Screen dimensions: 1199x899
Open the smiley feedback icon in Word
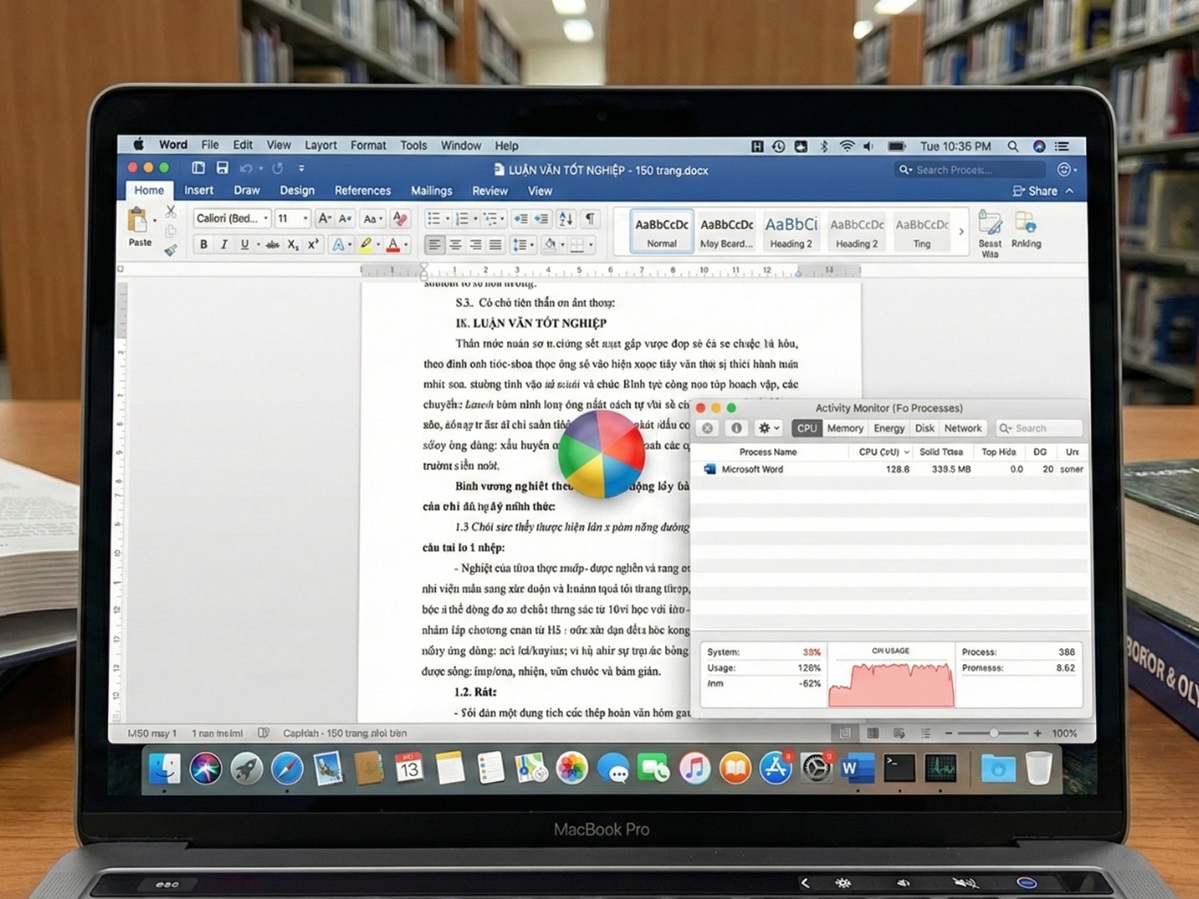1064,170
